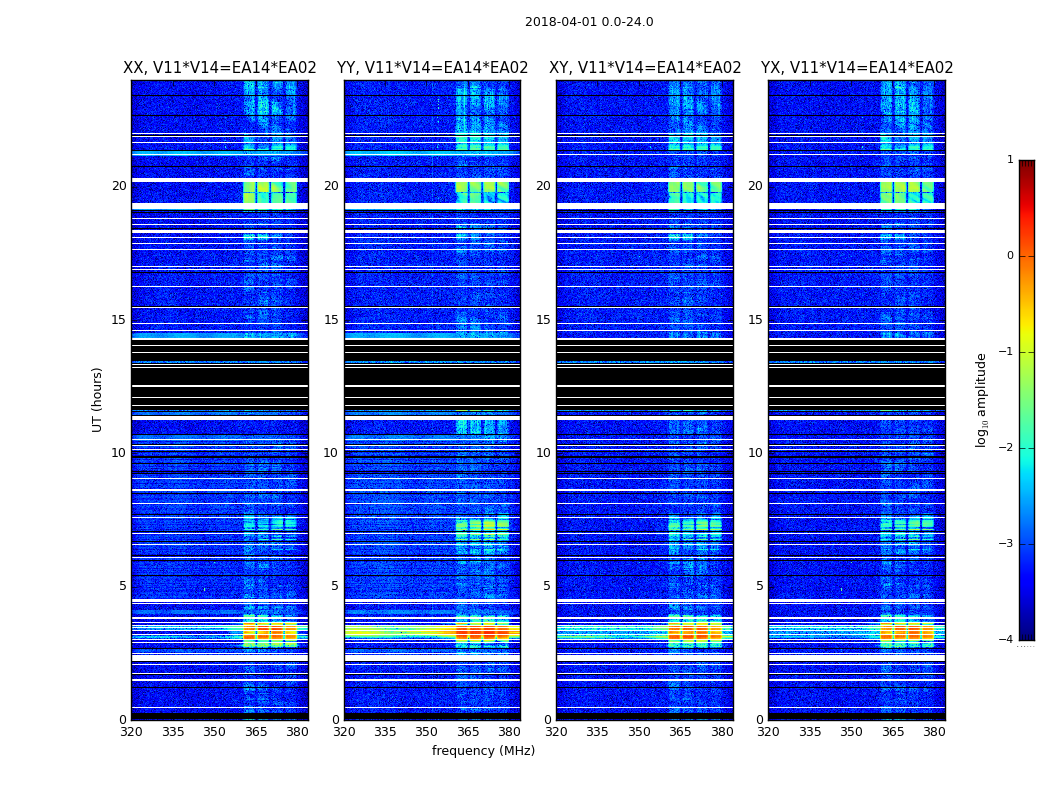
Task: Select the YY panel title text
Action: [432, 68]
